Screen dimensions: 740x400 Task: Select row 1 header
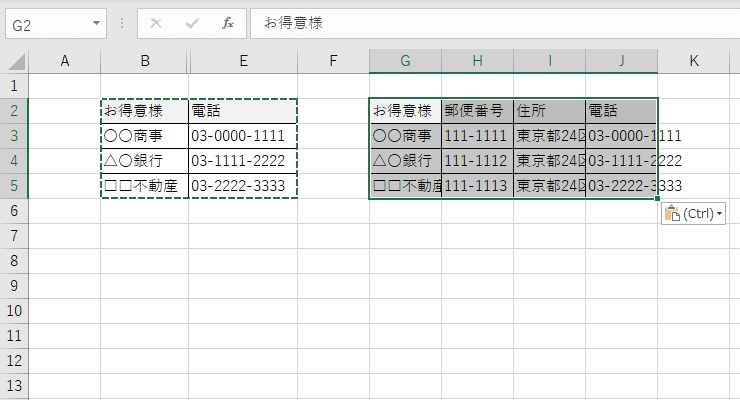[x=14, y=86]
